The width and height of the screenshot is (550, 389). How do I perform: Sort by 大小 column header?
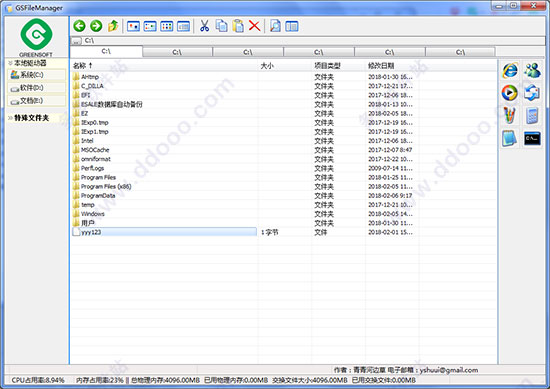(285, 66)
